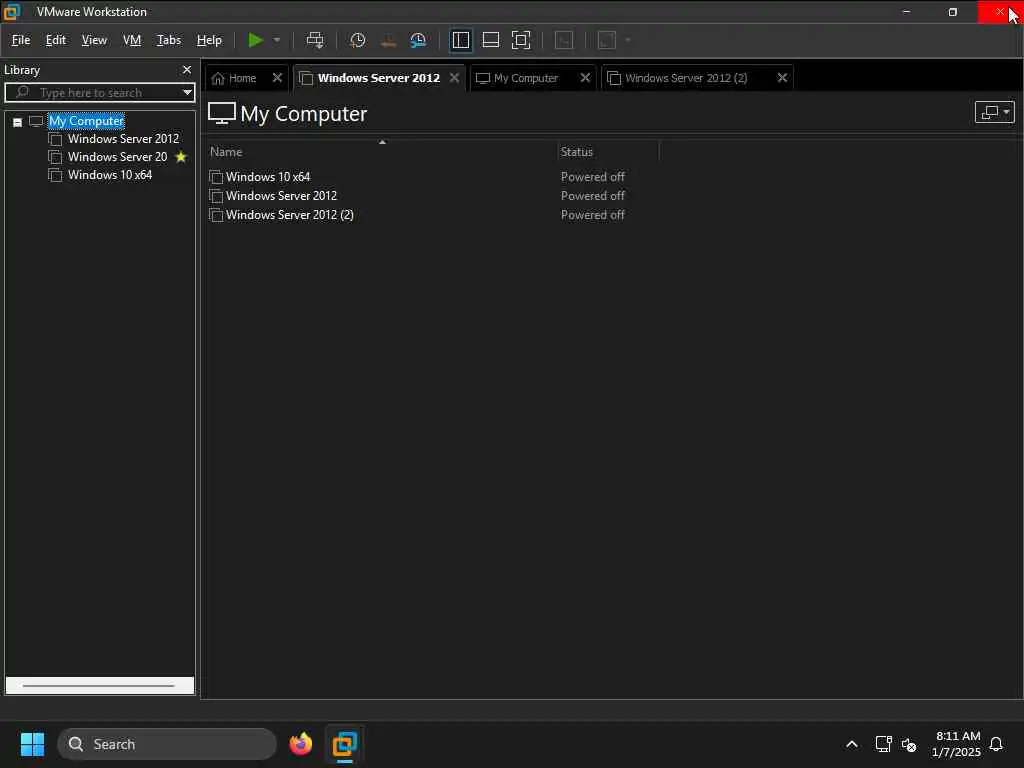
Task: Click the library horizontal scrollbar
Action: [x=99, y=686]
